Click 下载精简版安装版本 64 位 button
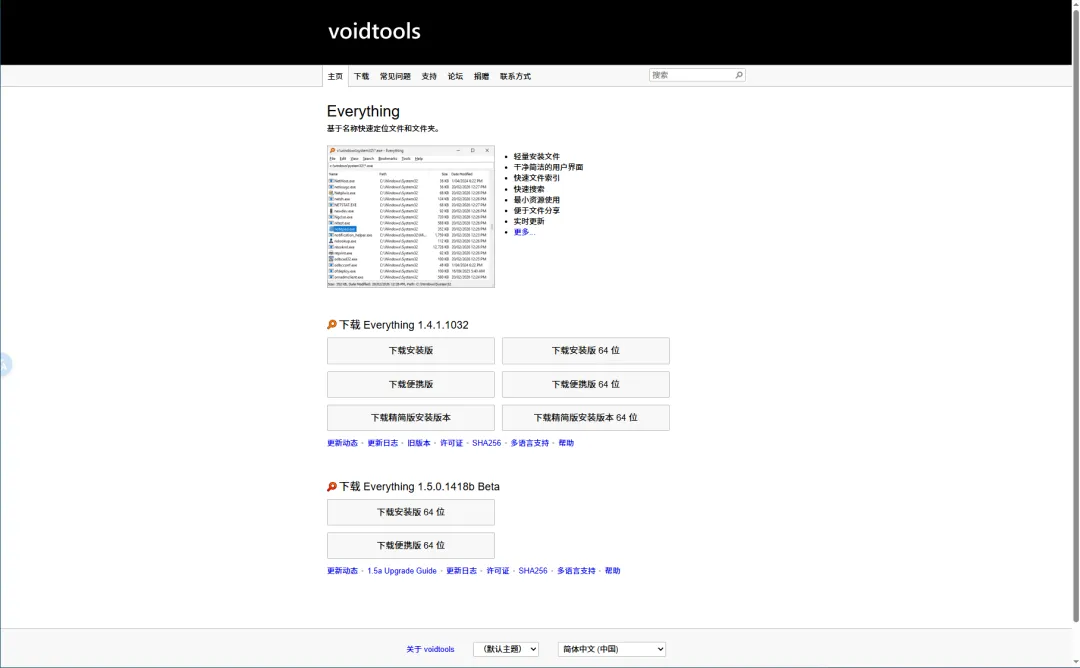 [585, 417]
